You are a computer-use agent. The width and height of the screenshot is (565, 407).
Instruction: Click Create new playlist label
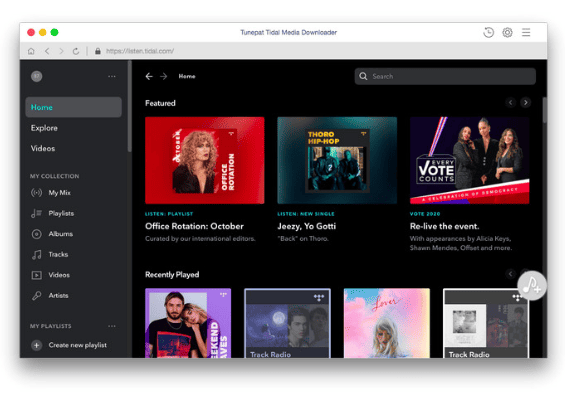pyautogui.click(x=77, y=345)
